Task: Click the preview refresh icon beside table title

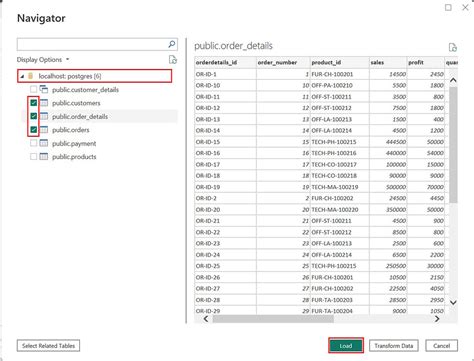Action: [452, 47]
